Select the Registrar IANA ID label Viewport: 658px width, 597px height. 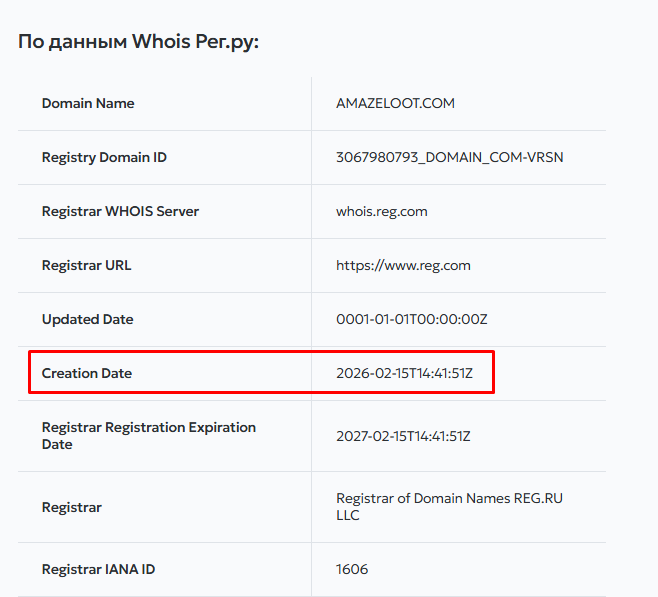click(98, 569)
